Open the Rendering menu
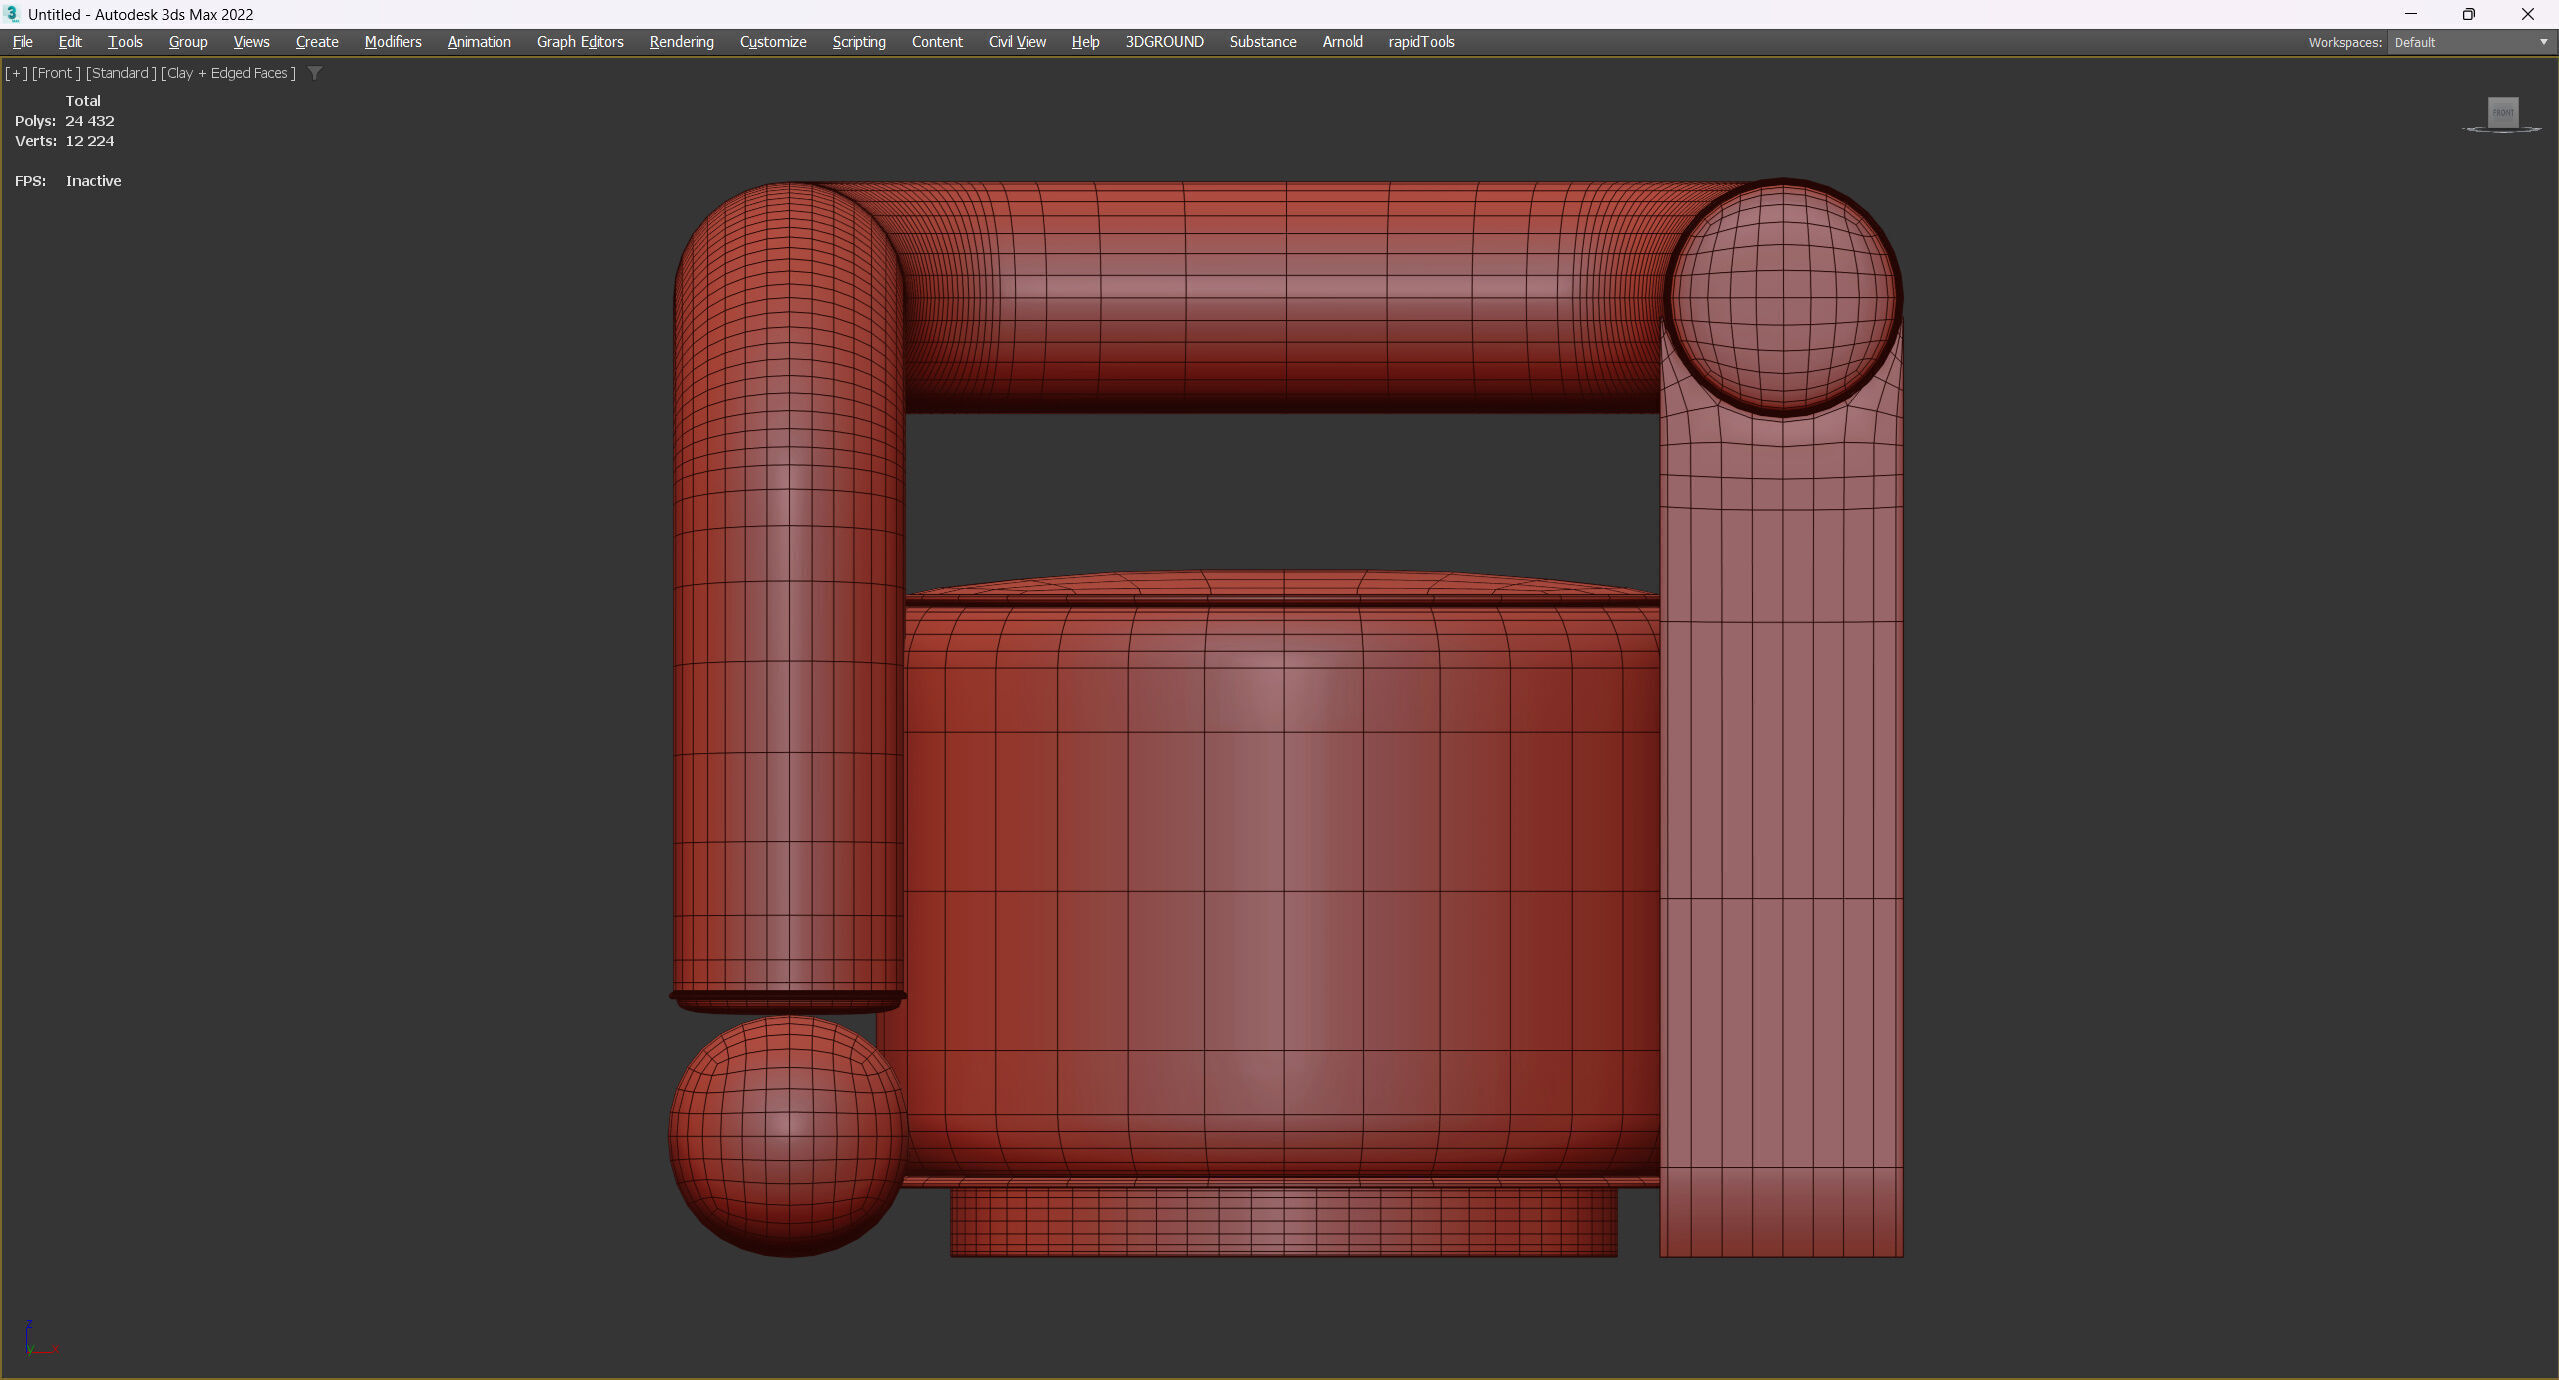This screenshot has height=1380, width=2559. click(681, 42)
